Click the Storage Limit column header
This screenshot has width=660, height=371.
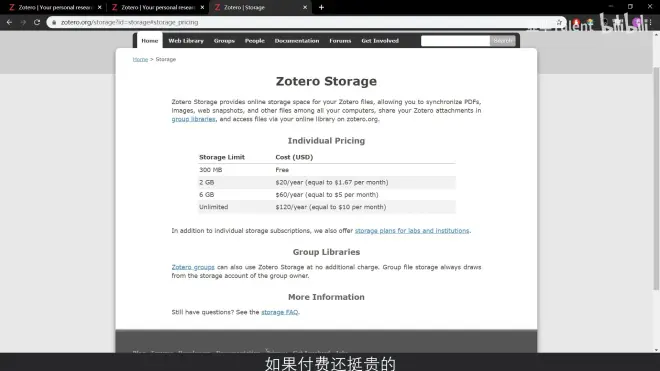coord(222,157)
